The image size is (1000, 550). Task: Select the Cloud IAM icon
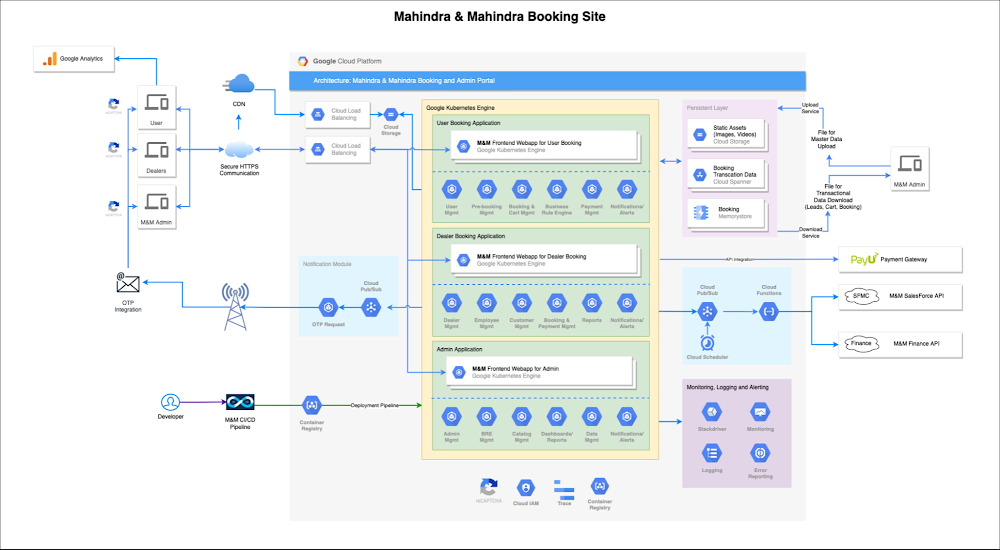[526, 489]
